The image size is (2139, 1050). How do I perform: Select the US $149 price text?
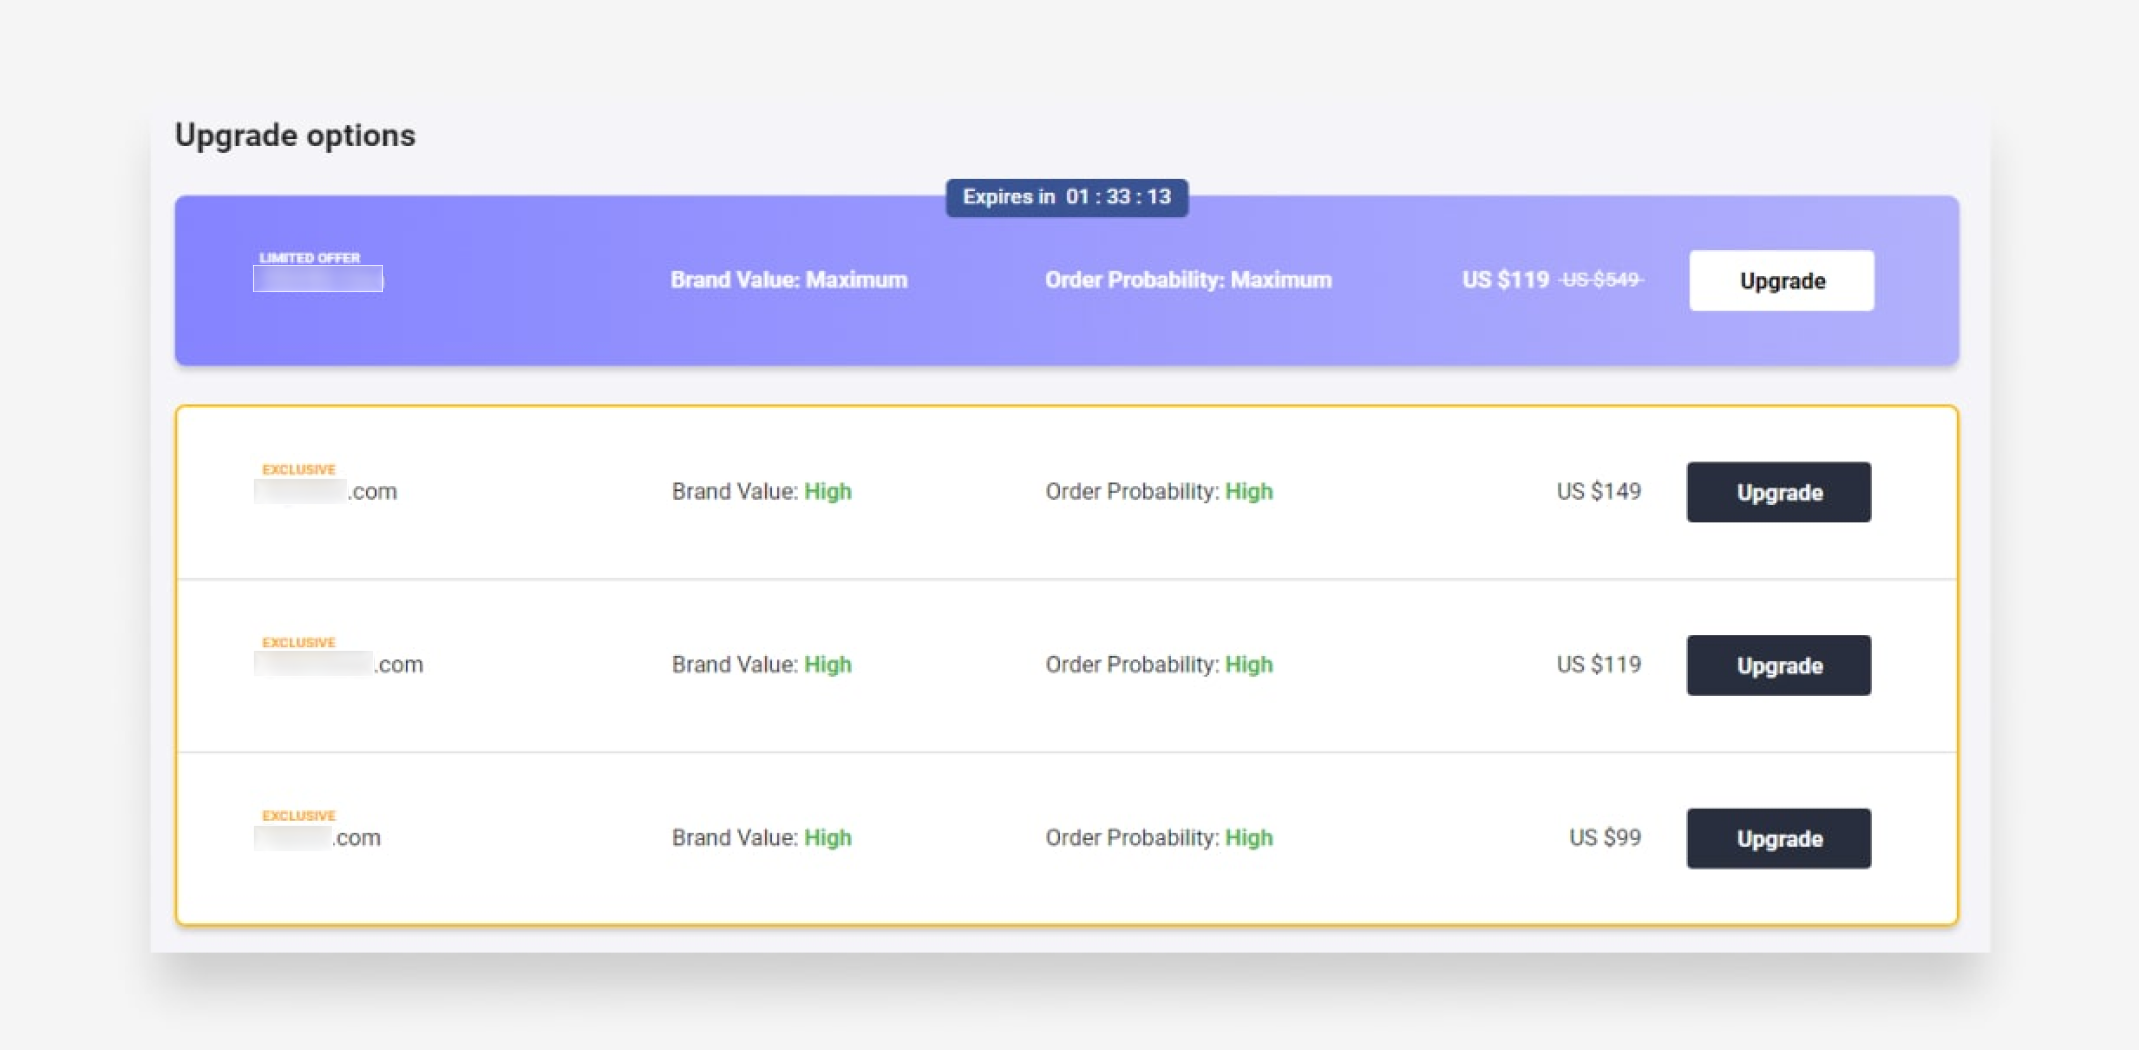coord(1597,491)
